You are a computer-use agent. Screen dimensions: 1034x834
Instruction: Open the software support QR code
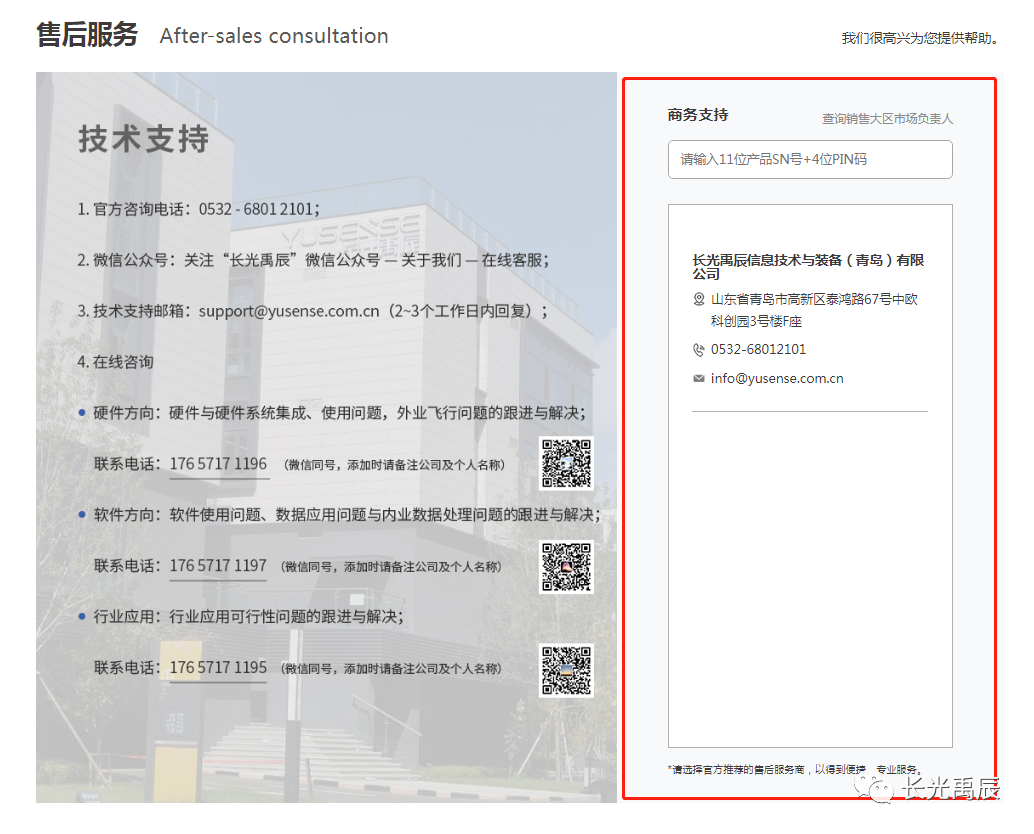[x=566, y=567]
